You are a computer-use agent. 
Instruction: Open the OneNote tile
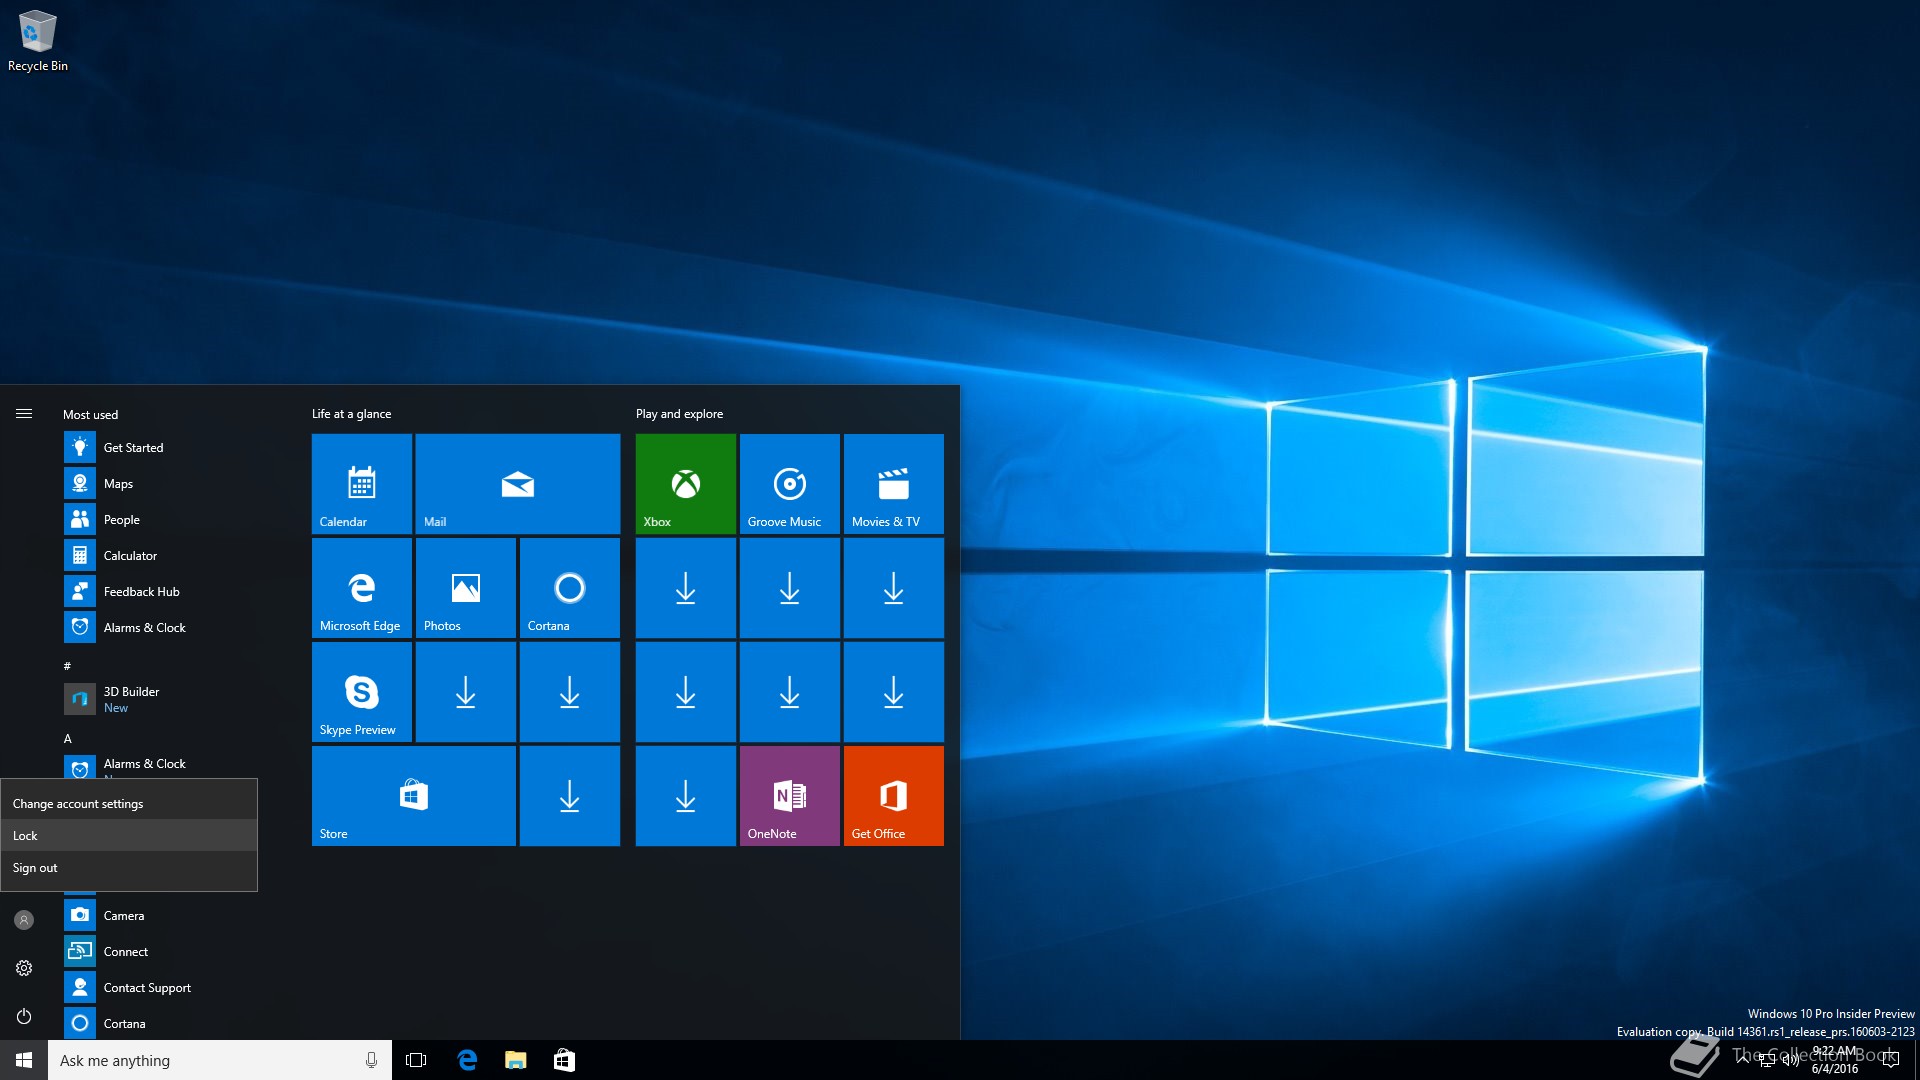[x=789, y=795]
